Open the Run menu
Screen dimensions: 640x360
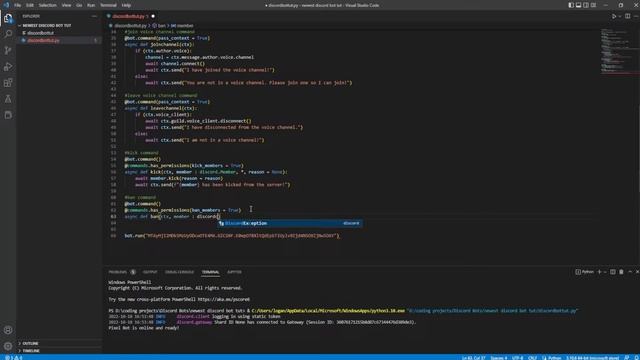pos(91,5)
